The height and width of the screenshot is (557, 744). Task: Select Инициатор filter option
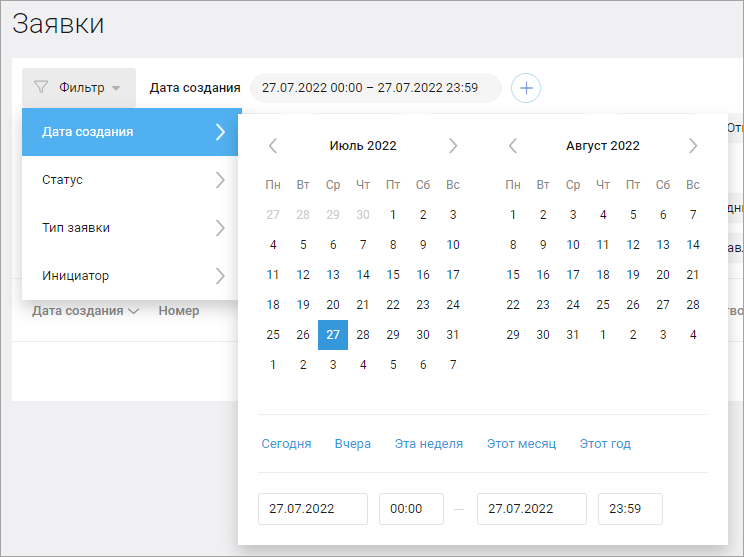tap(130, 276)
